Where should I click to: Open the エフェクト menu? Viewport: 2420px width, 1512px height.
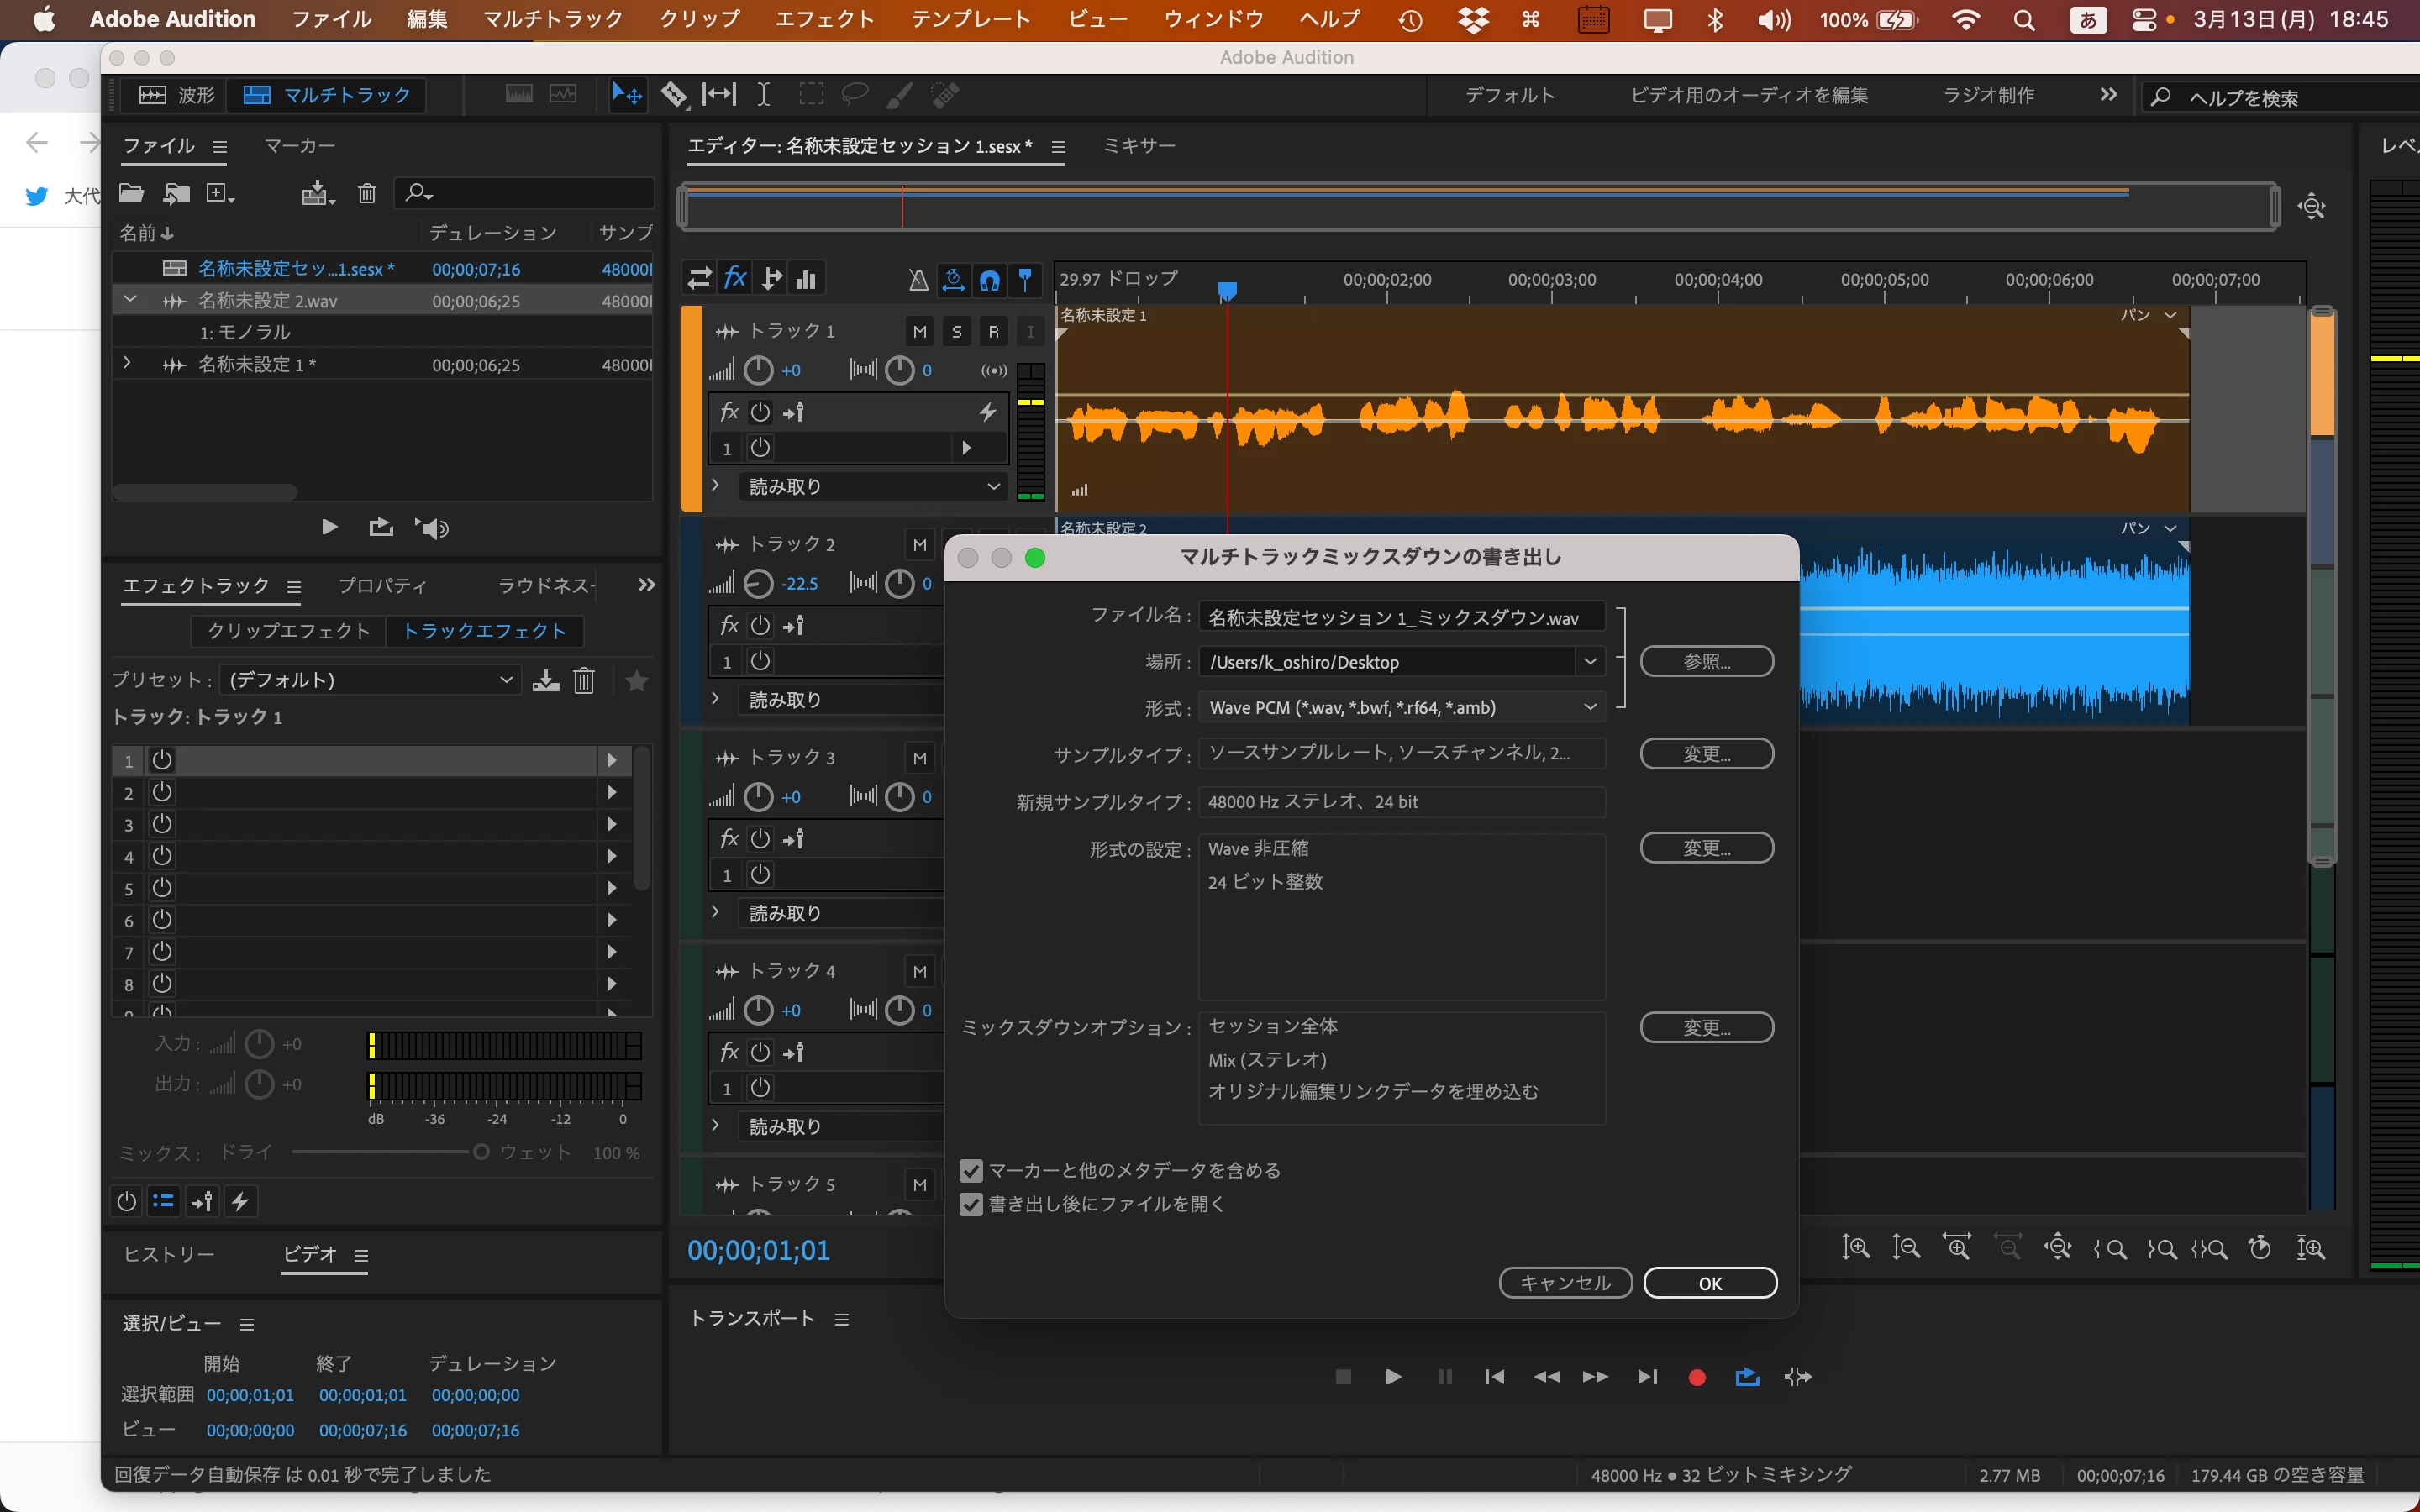(824, 19)
